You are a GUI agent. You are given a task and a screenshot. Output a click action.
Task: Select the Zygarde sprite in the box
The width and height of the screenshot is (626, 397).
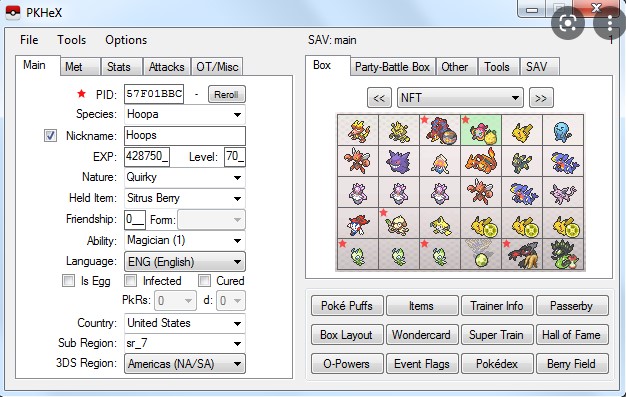563,254
